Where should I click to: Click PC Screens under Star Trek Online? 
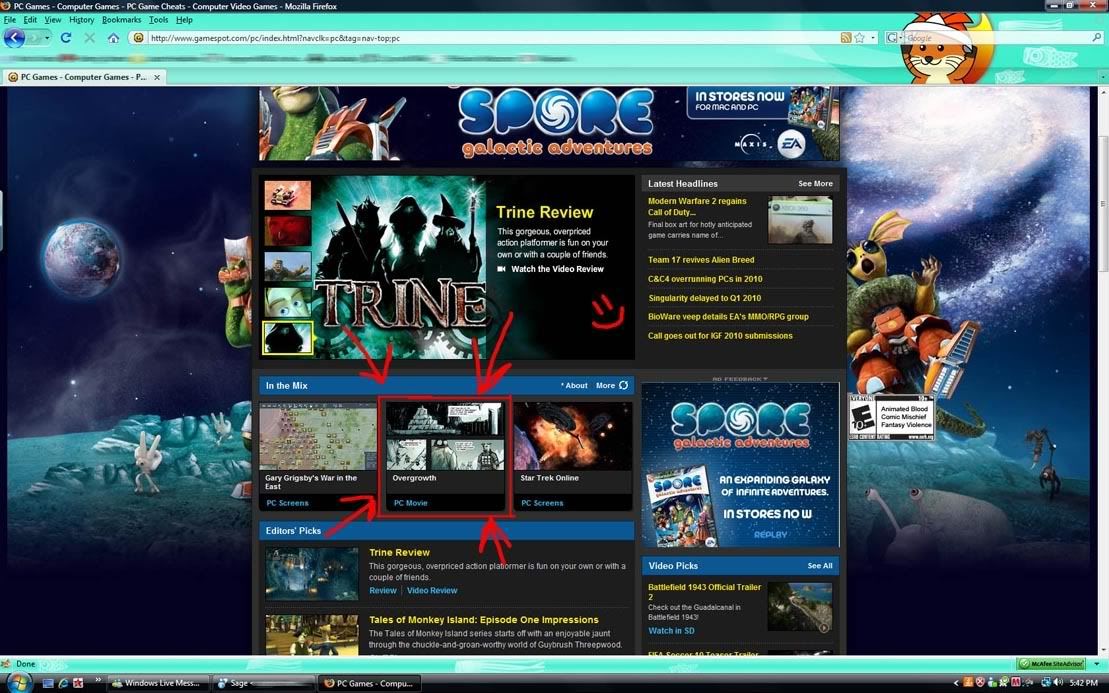tap(542, 503)
